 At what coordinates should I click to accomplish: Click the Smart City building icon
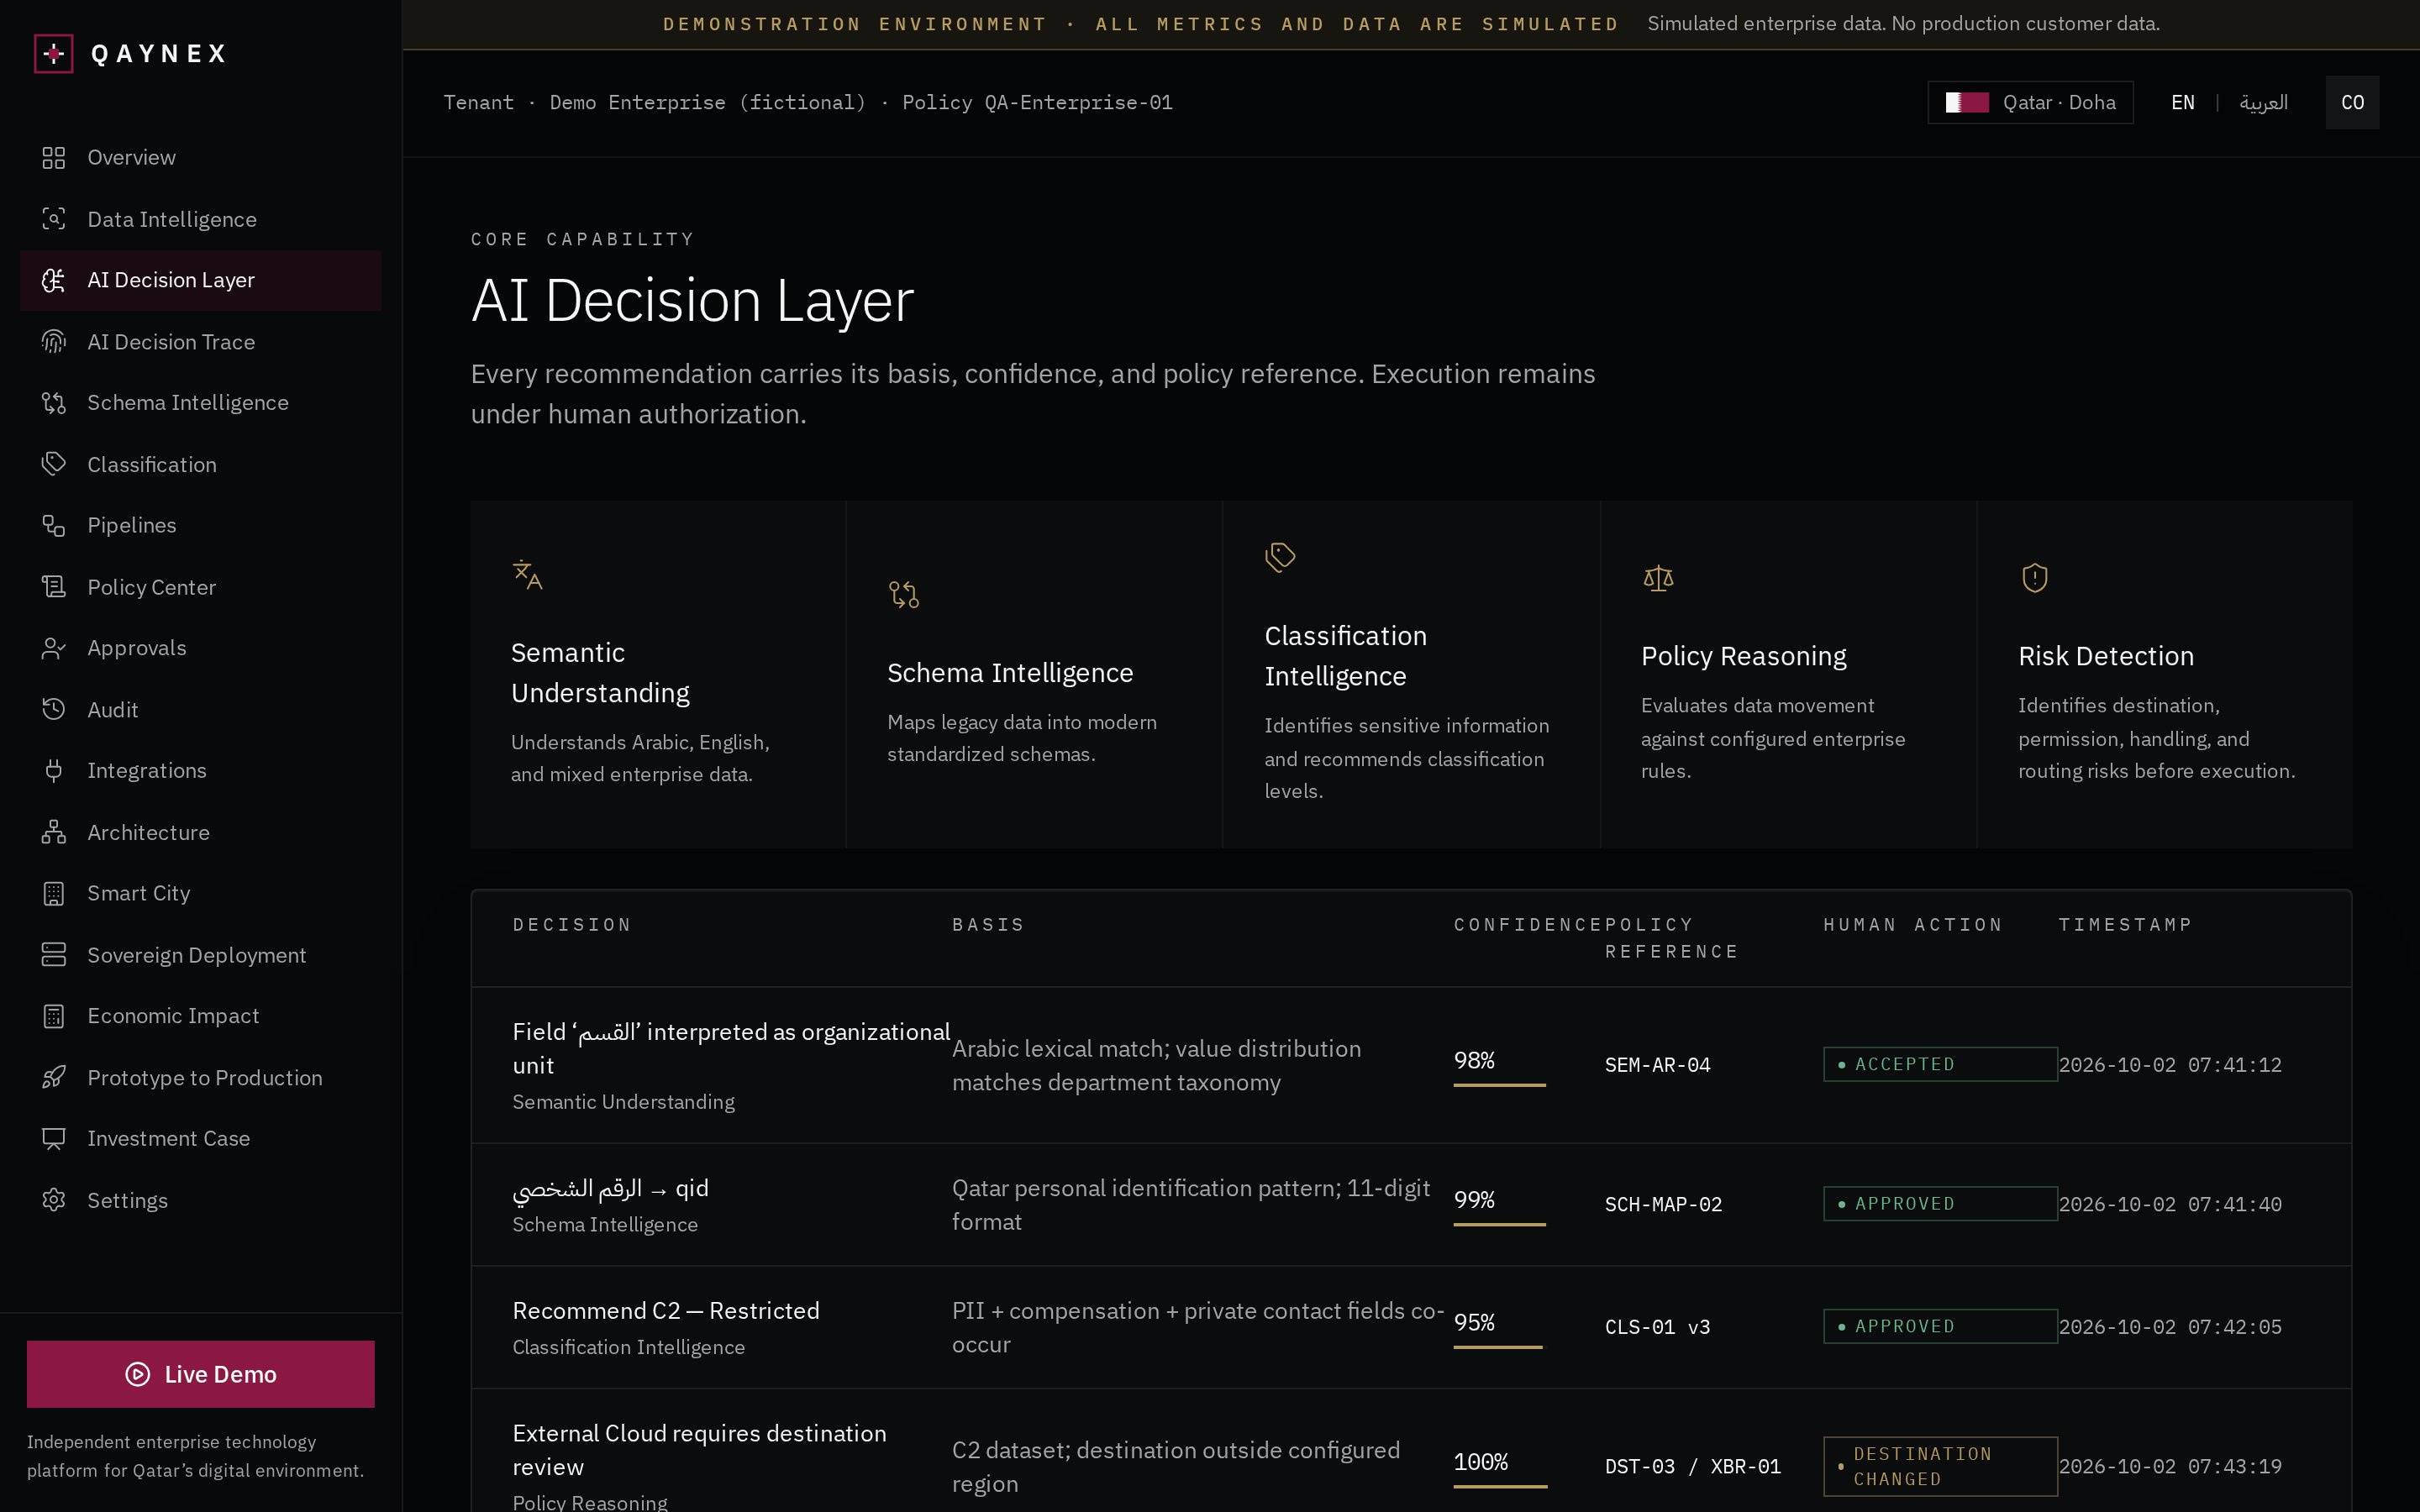pos(54,894)
